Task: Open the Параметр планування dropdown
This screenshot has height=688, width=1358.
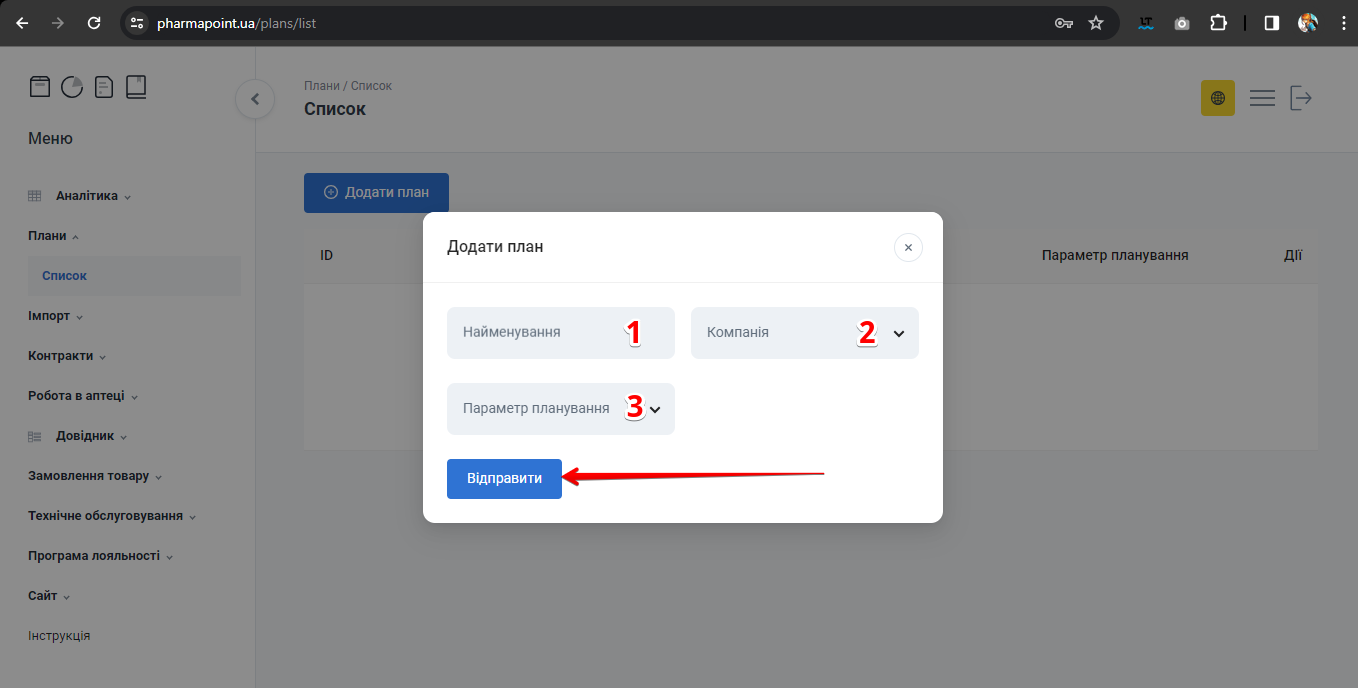Action: click(x=560, y=409)
